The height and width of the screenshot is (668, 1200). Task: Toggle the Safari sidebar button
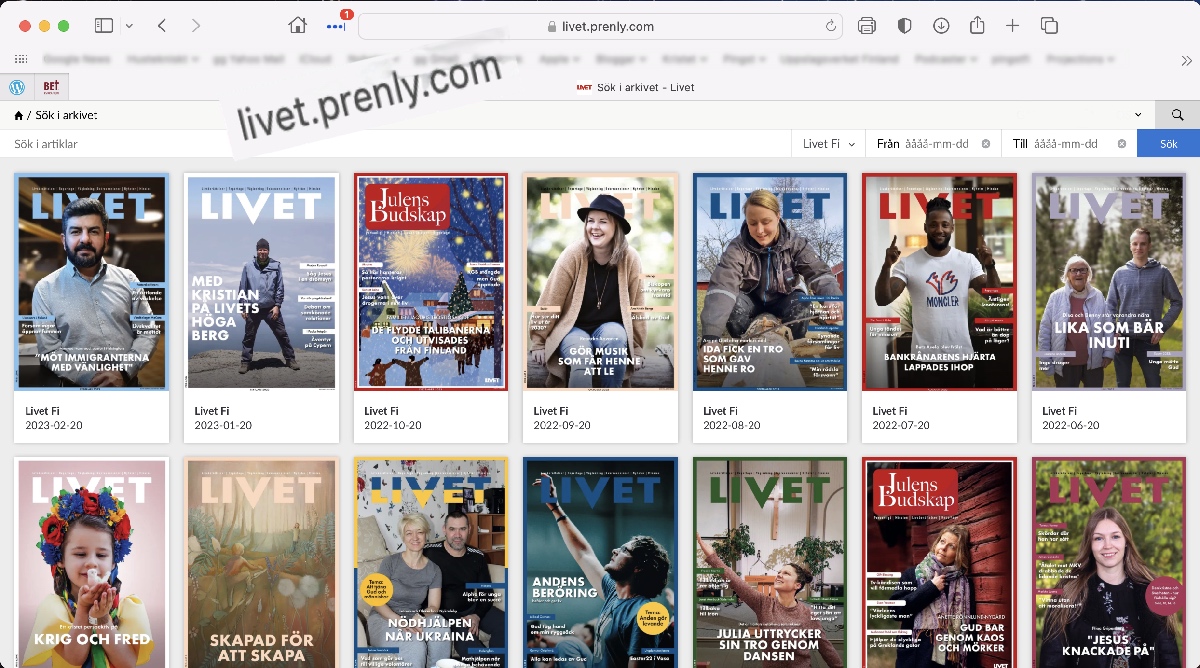(x=103, y=26)
